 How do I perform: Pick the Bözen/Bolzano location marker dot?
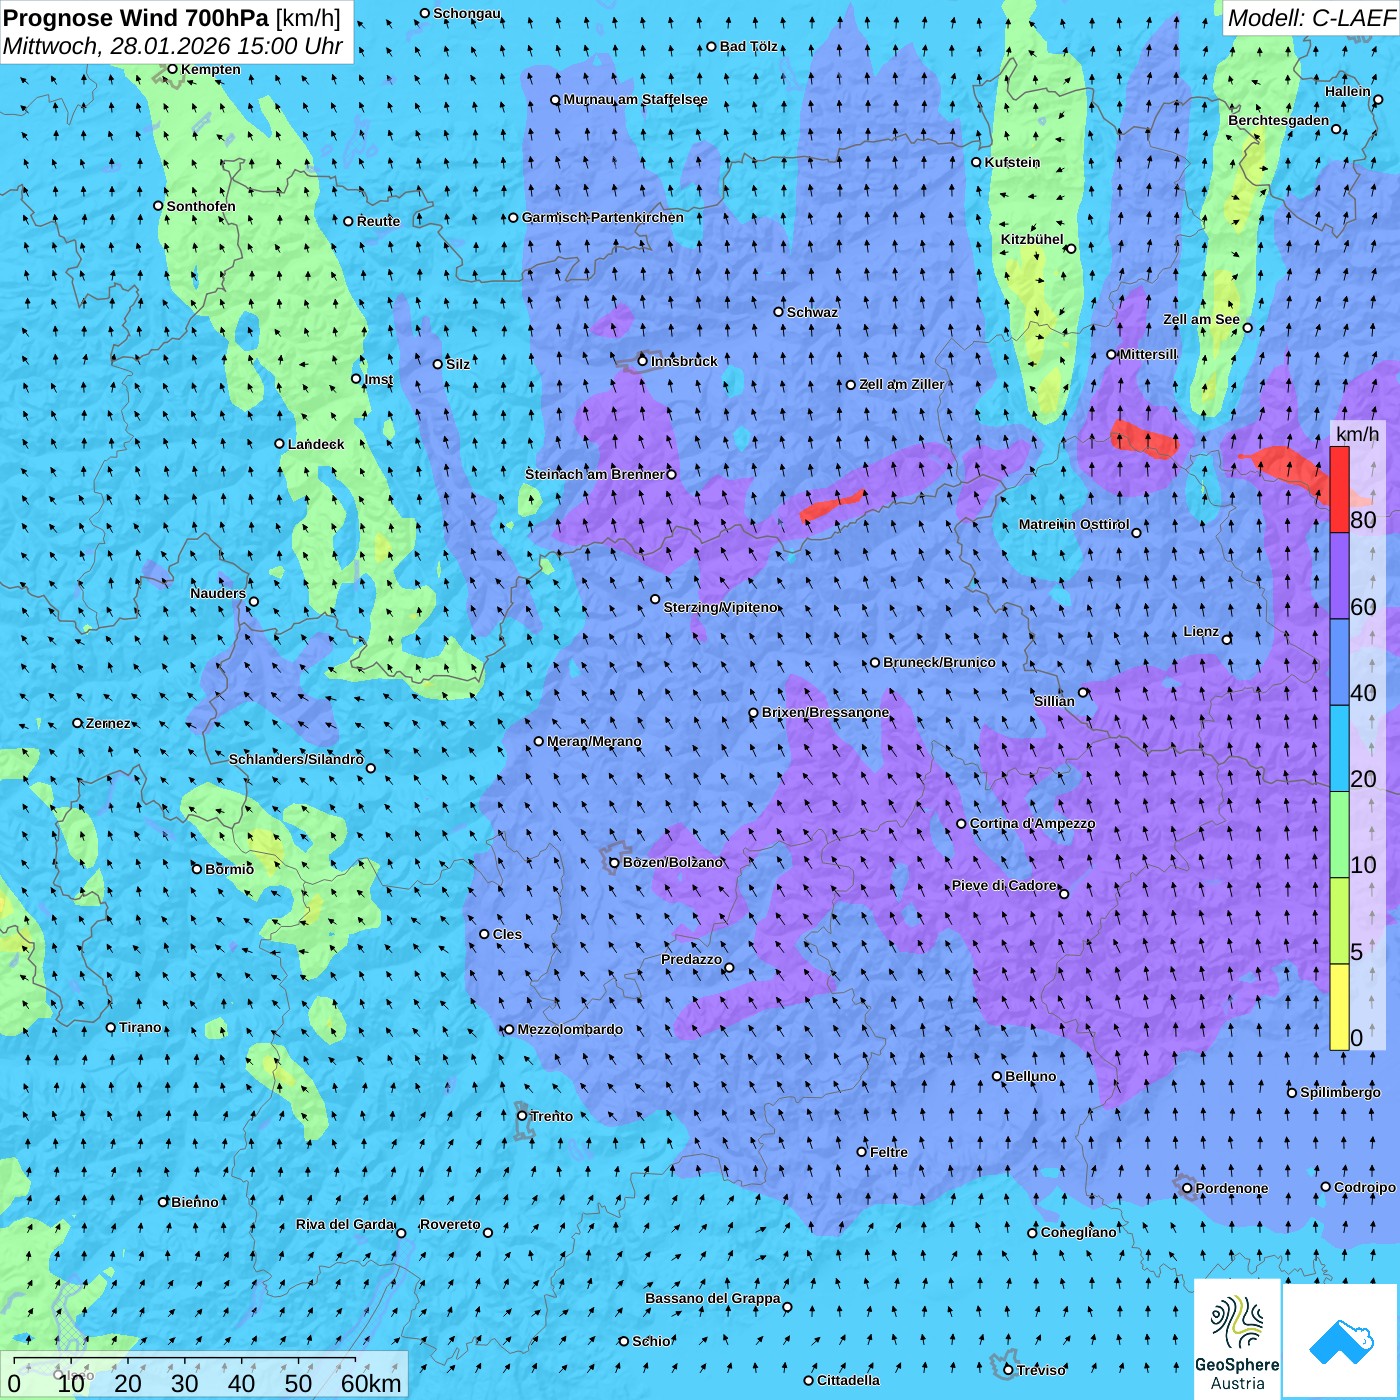(x=615, y=862)
